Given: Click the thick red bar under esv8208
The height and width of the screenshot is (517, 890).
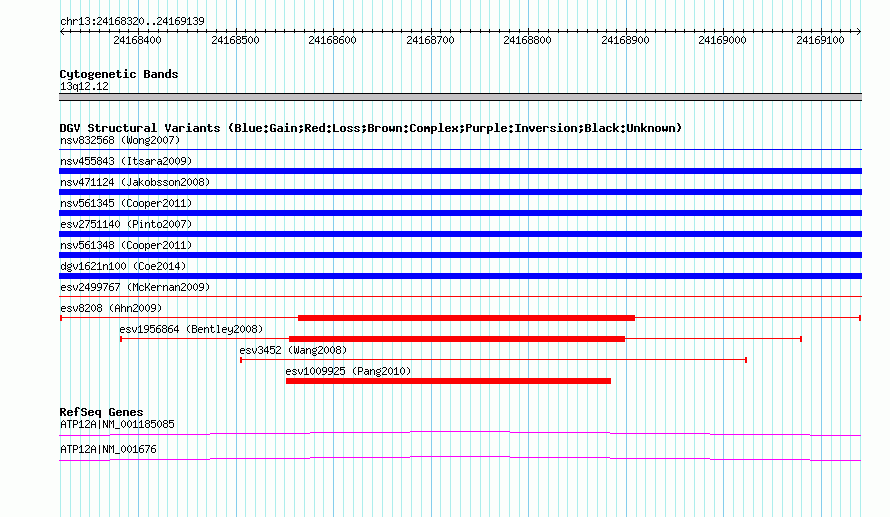Looking at the screenshot, I should 467,318.
